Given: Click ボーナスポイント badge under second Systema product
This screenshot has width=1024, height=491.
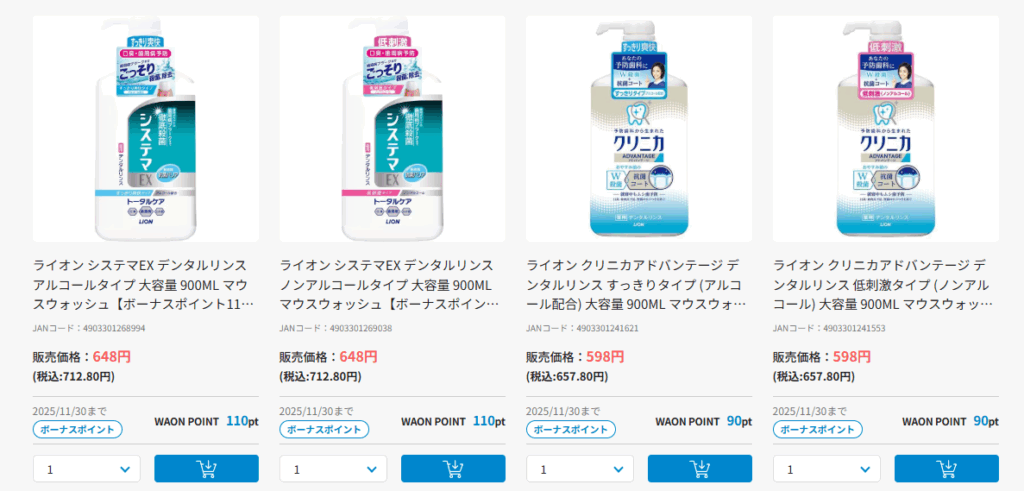Looking at the screenshot, I should click(325, 430).
